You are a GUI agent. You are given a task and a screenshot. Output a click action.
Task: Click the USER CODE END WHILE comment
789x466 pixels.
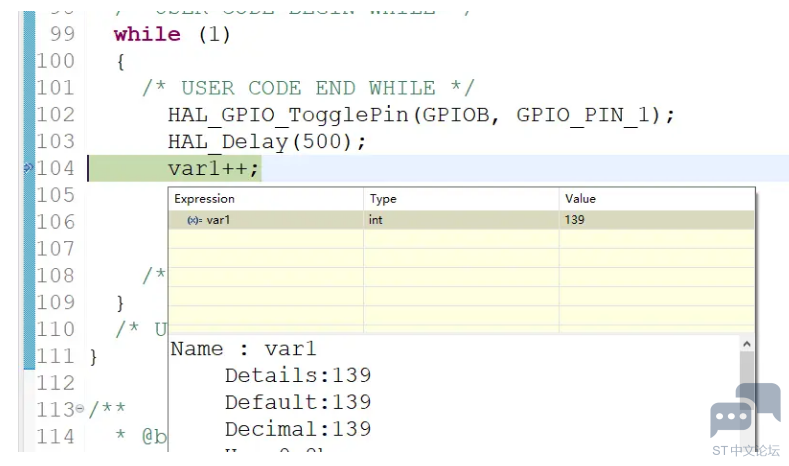[x=308, y=88]
